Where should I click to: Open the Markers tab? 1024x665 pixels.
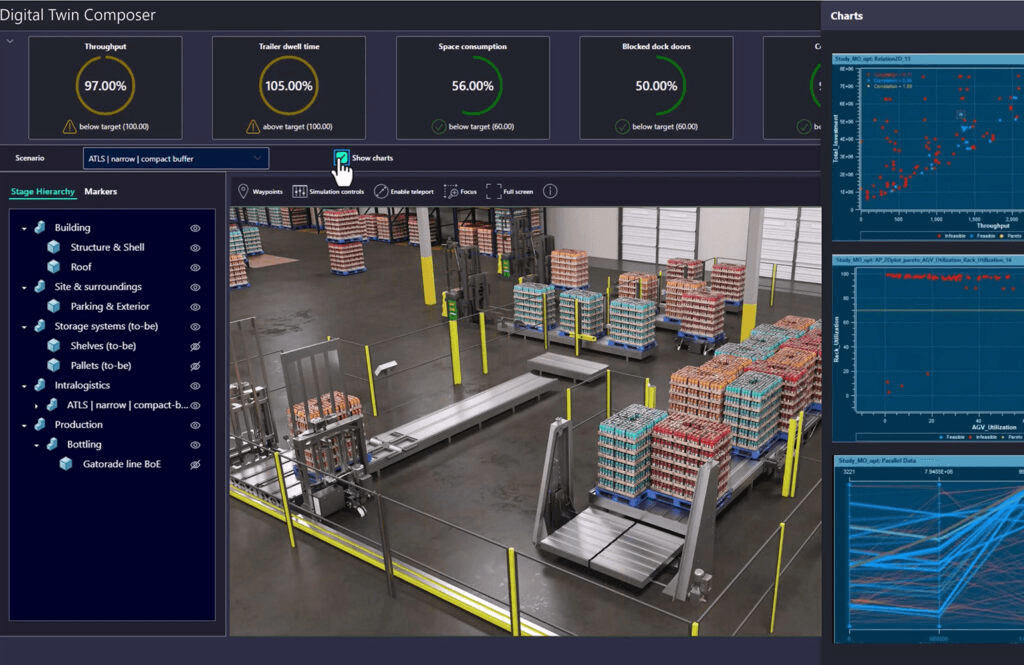click(101, 191)
